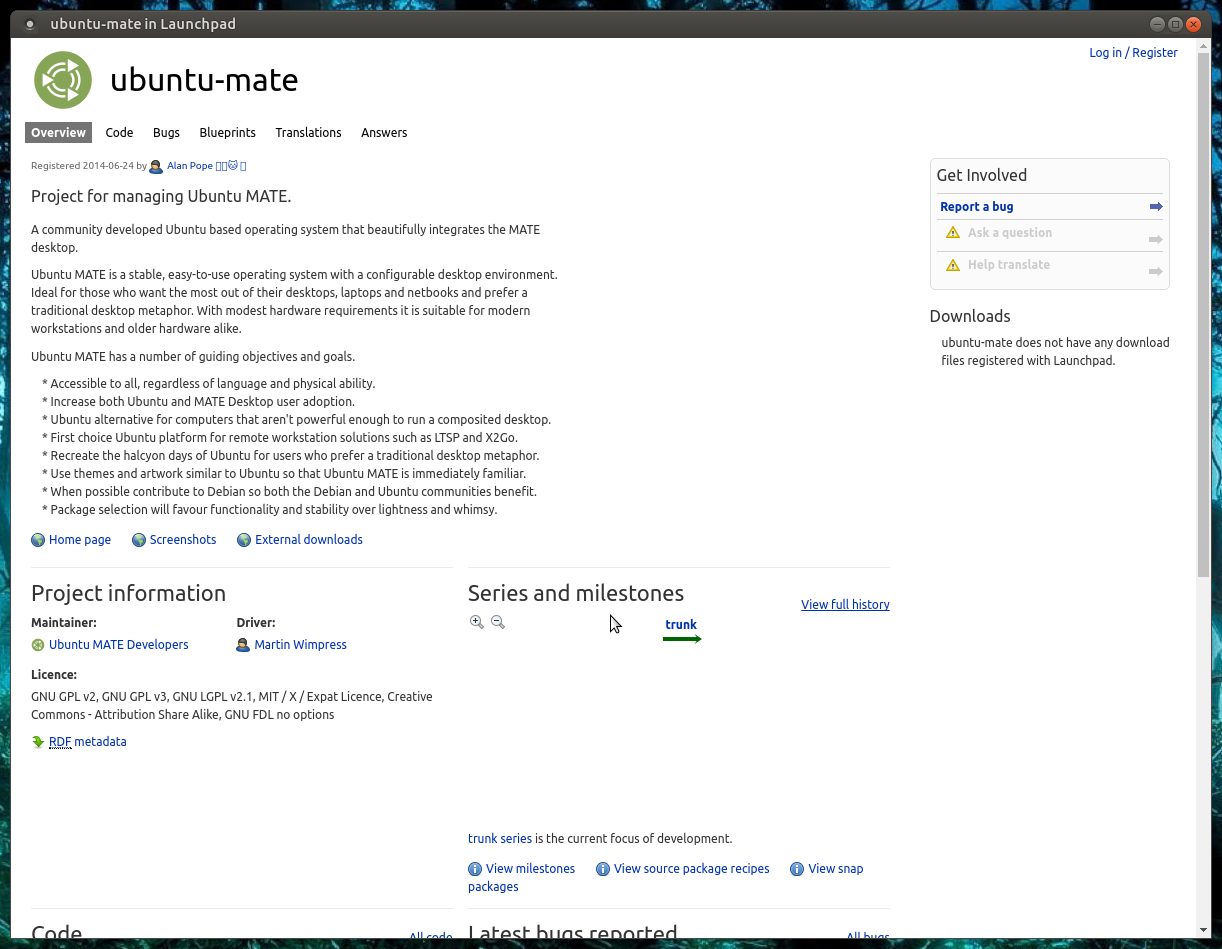Screen dimensions: 1222x949
Task: Click the globe icon beside External downloads
Action: 244,540
